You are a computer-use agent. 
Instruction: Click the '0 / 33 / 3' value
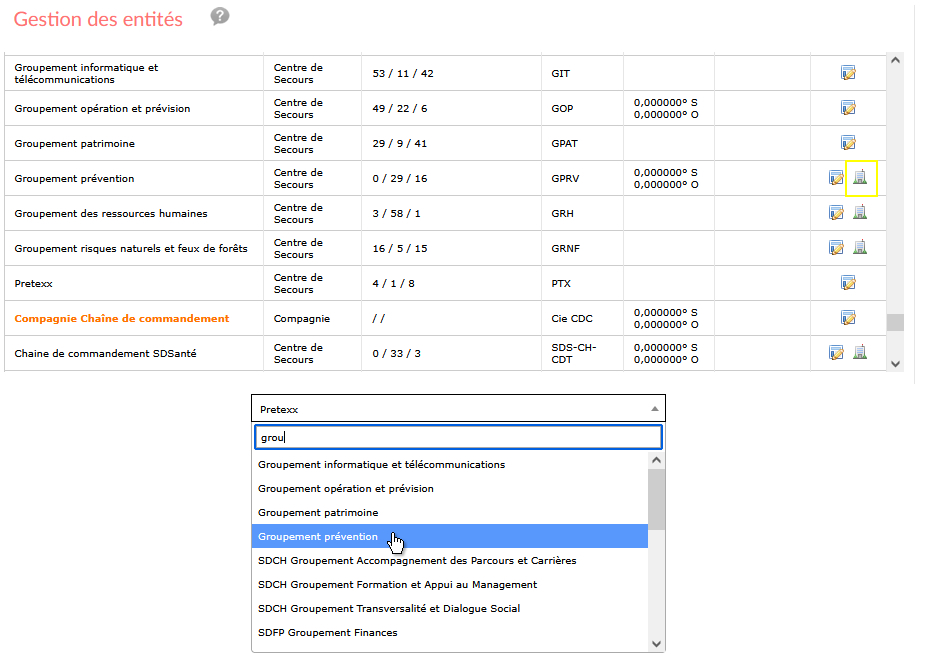point(396,353)
